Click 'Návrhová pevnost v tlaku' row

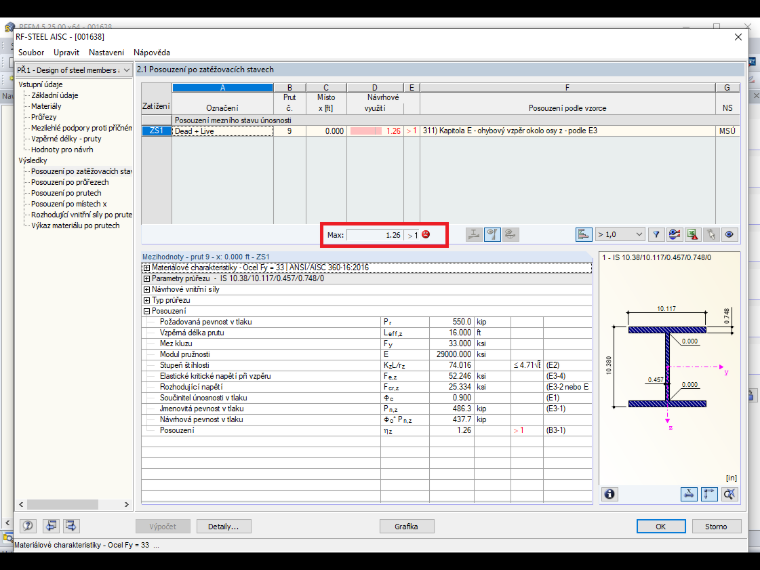coord(367,420)
